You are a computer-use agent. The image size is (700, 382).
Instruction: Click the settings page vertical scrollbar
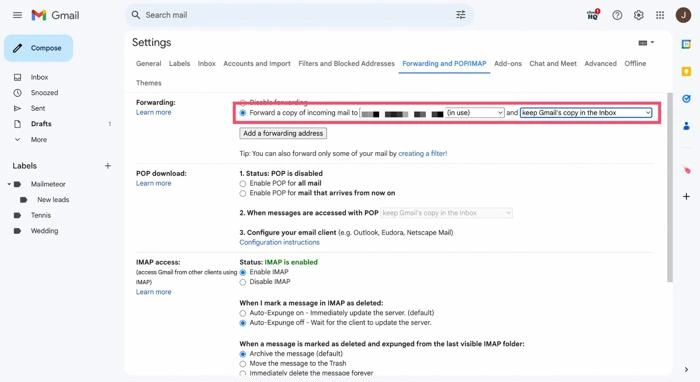[x=670, y=187]
